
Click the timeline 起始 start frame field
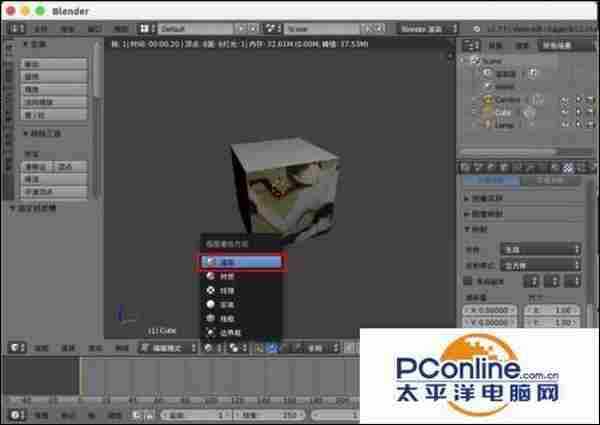tap(196, 415)
